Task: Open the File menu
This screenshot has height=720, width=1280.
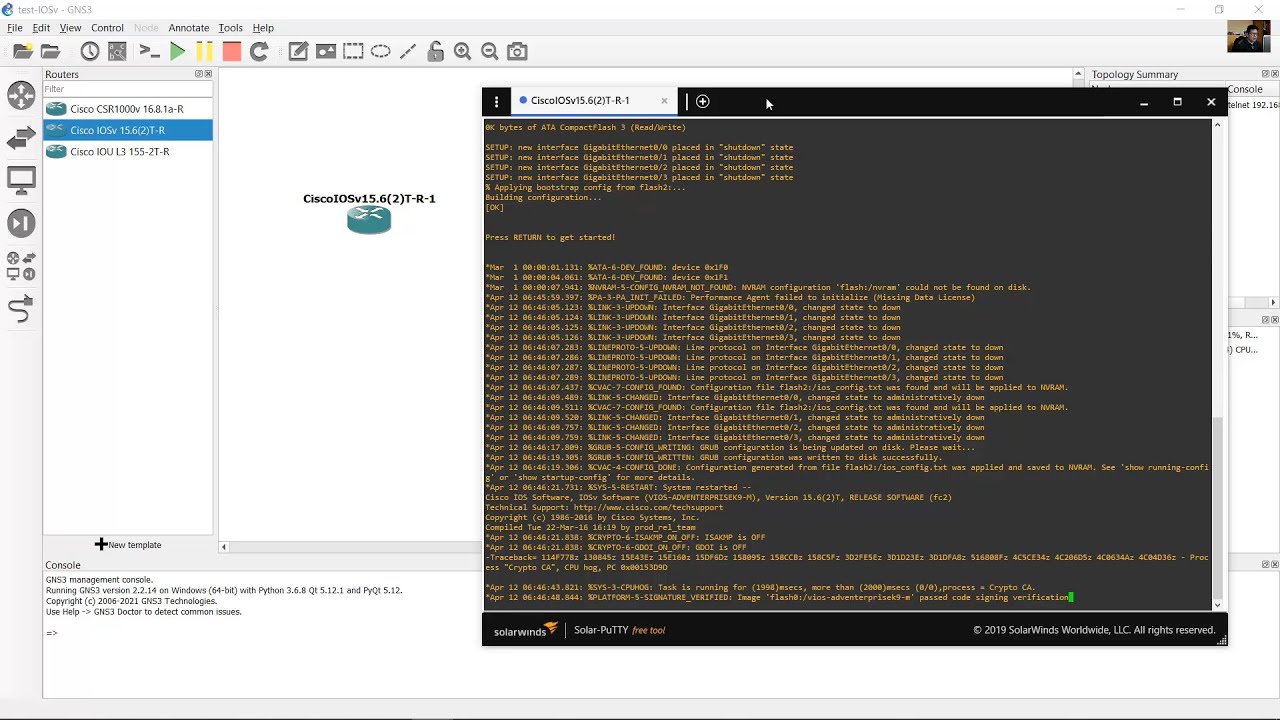Action: tap(15, 28)
